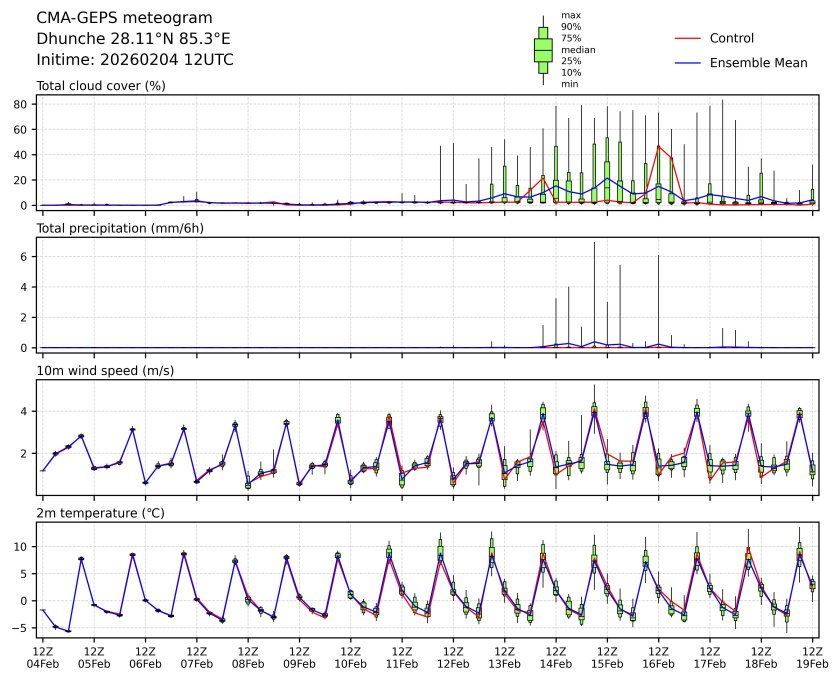Click the red Control legend line
Screen dimensions: 840x681
[x=687, y=38]
